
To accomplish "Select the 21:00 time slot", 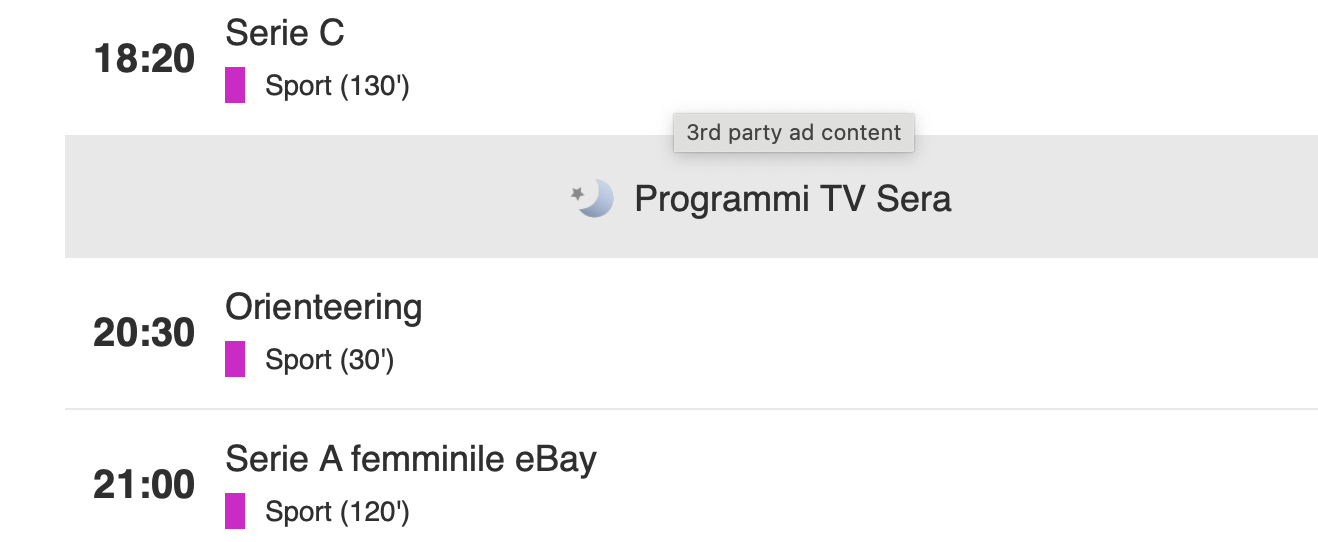I will [144, 485].
